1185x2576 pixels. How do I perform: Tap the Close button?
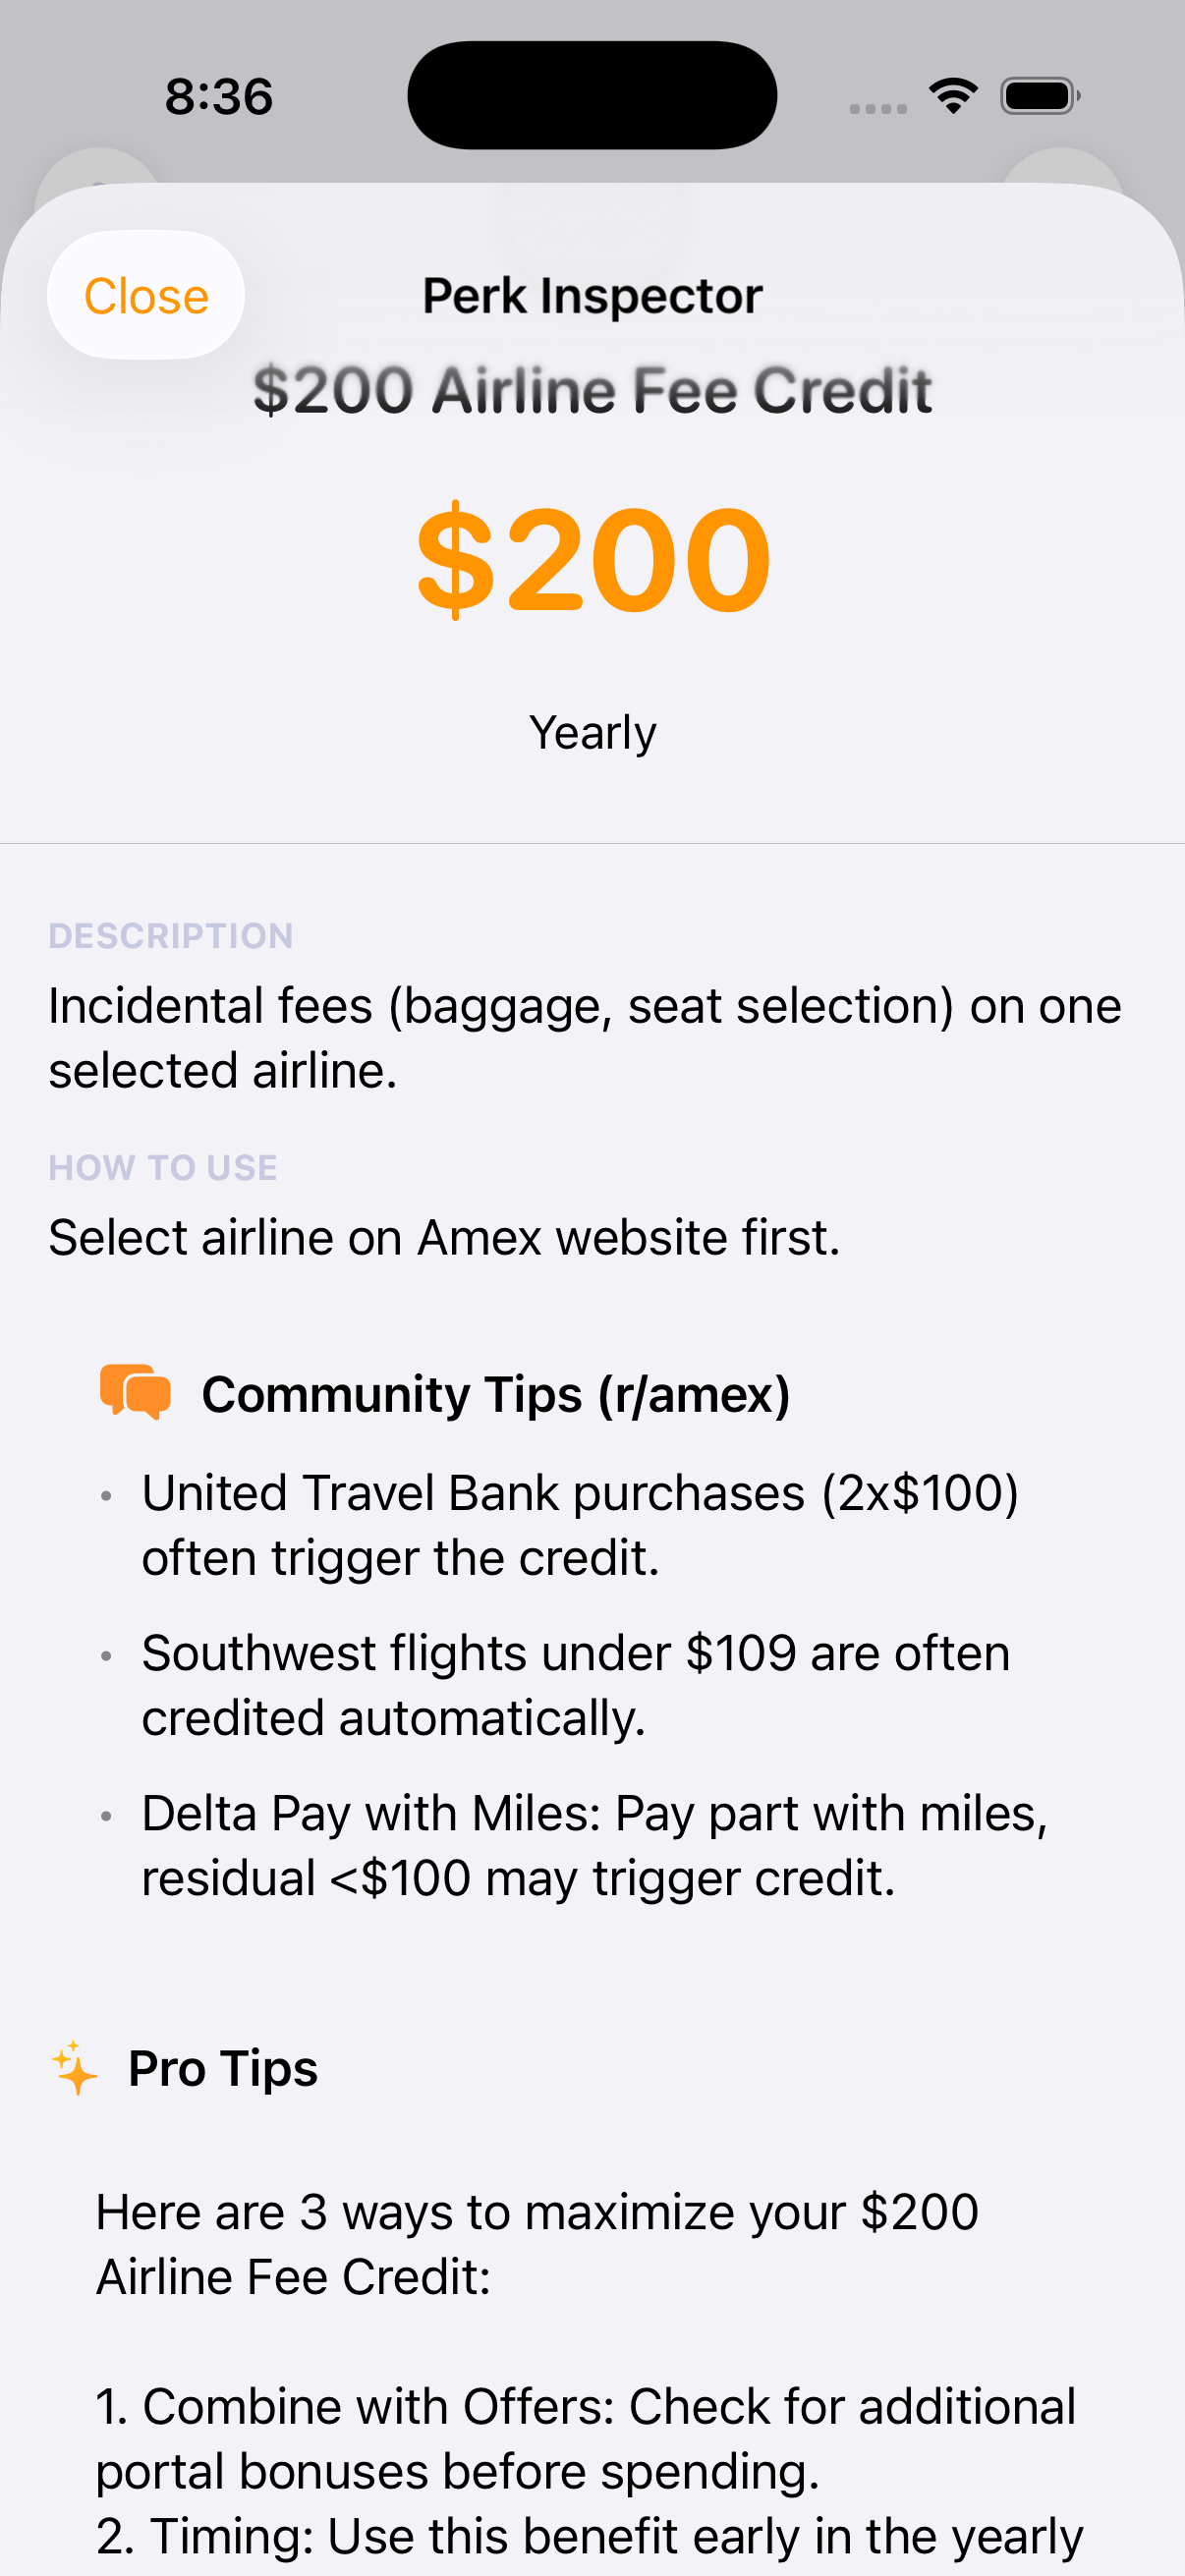[x=146, y=296]
